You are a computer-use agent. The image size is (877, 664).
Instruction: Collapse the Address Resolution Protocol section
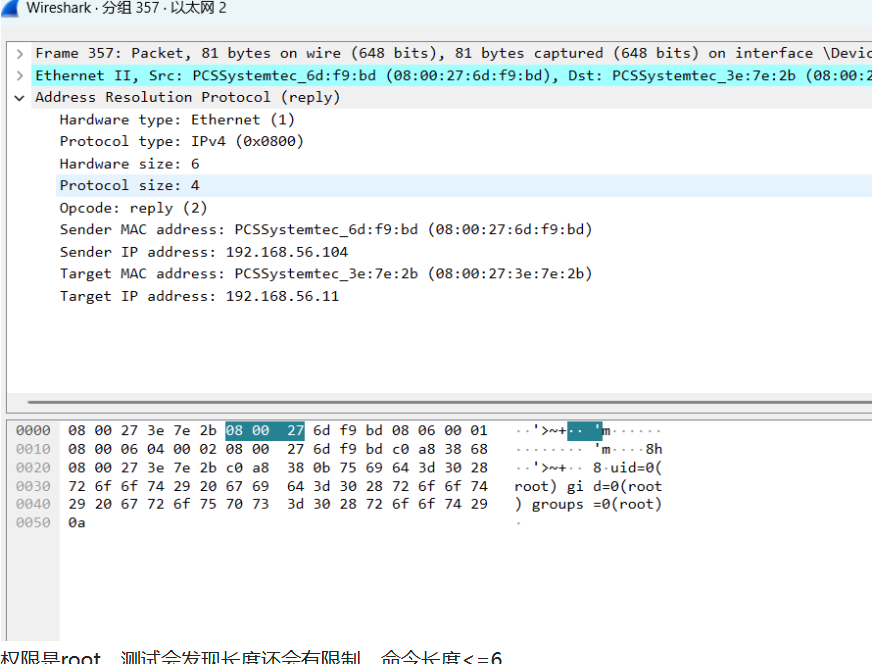click(20, 98)
